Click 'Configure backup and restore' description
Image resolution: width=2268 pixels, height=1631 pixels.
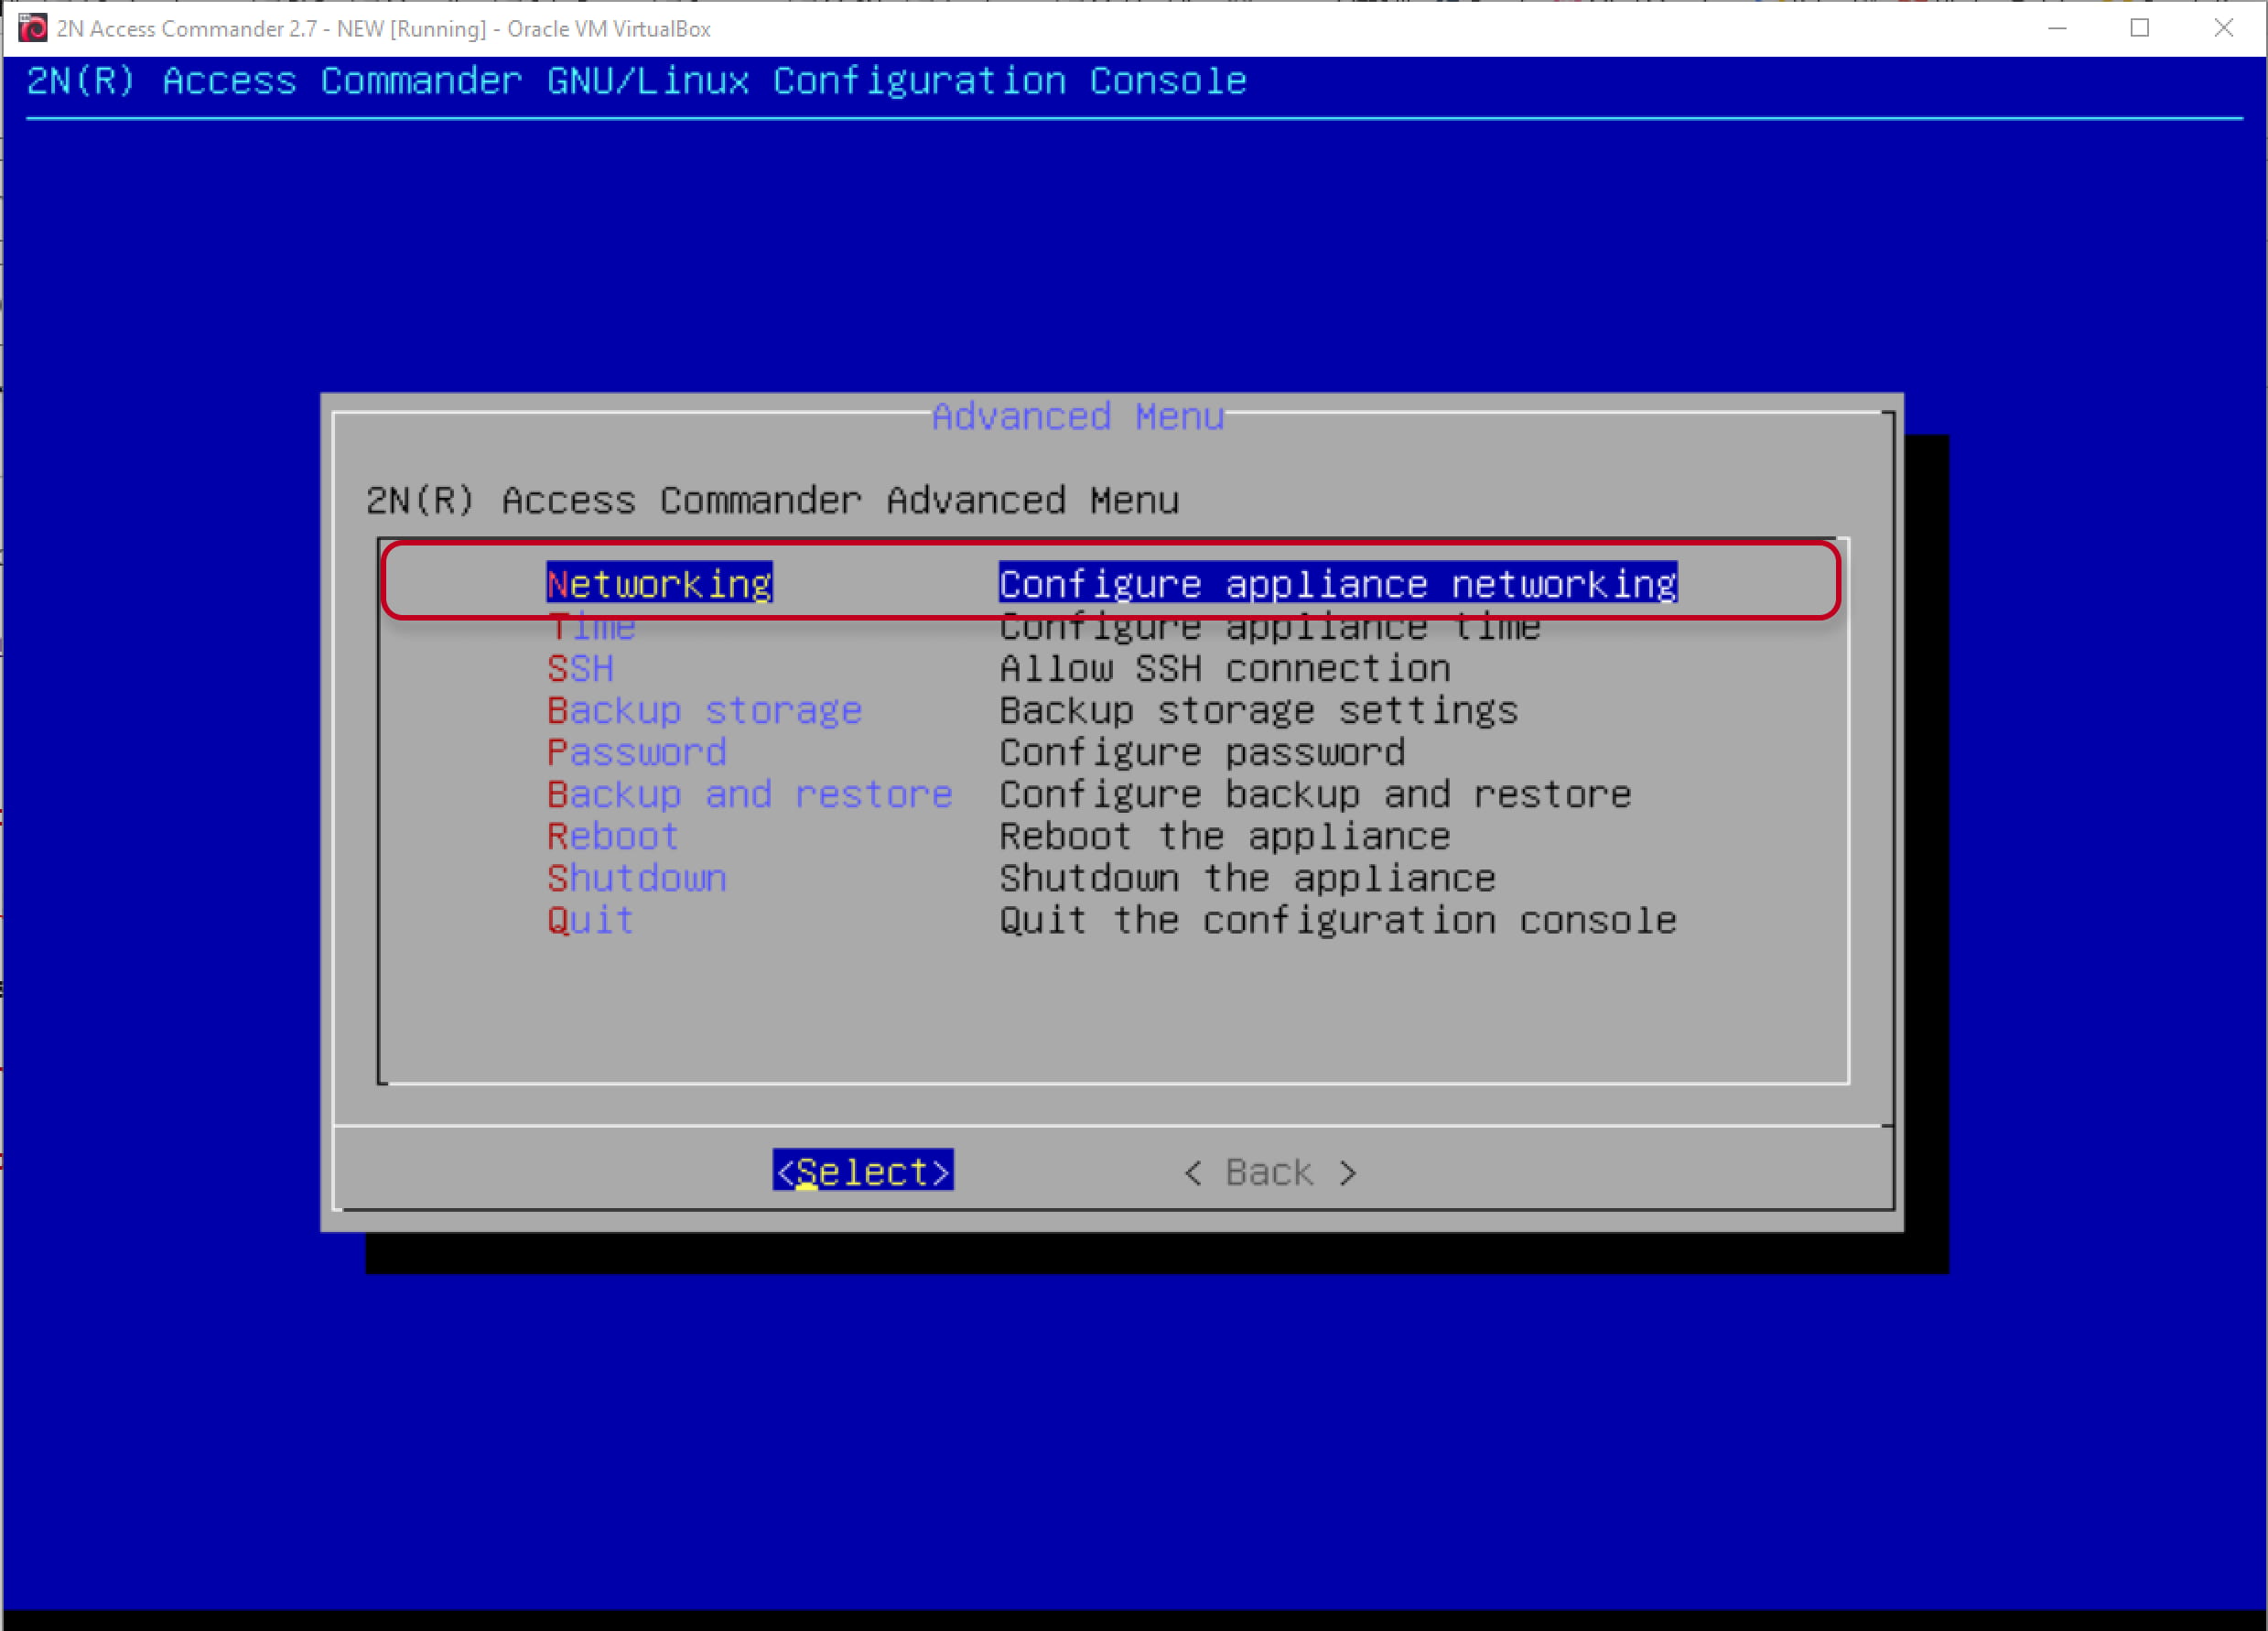pyautogui.click(x=1315, y=794)
